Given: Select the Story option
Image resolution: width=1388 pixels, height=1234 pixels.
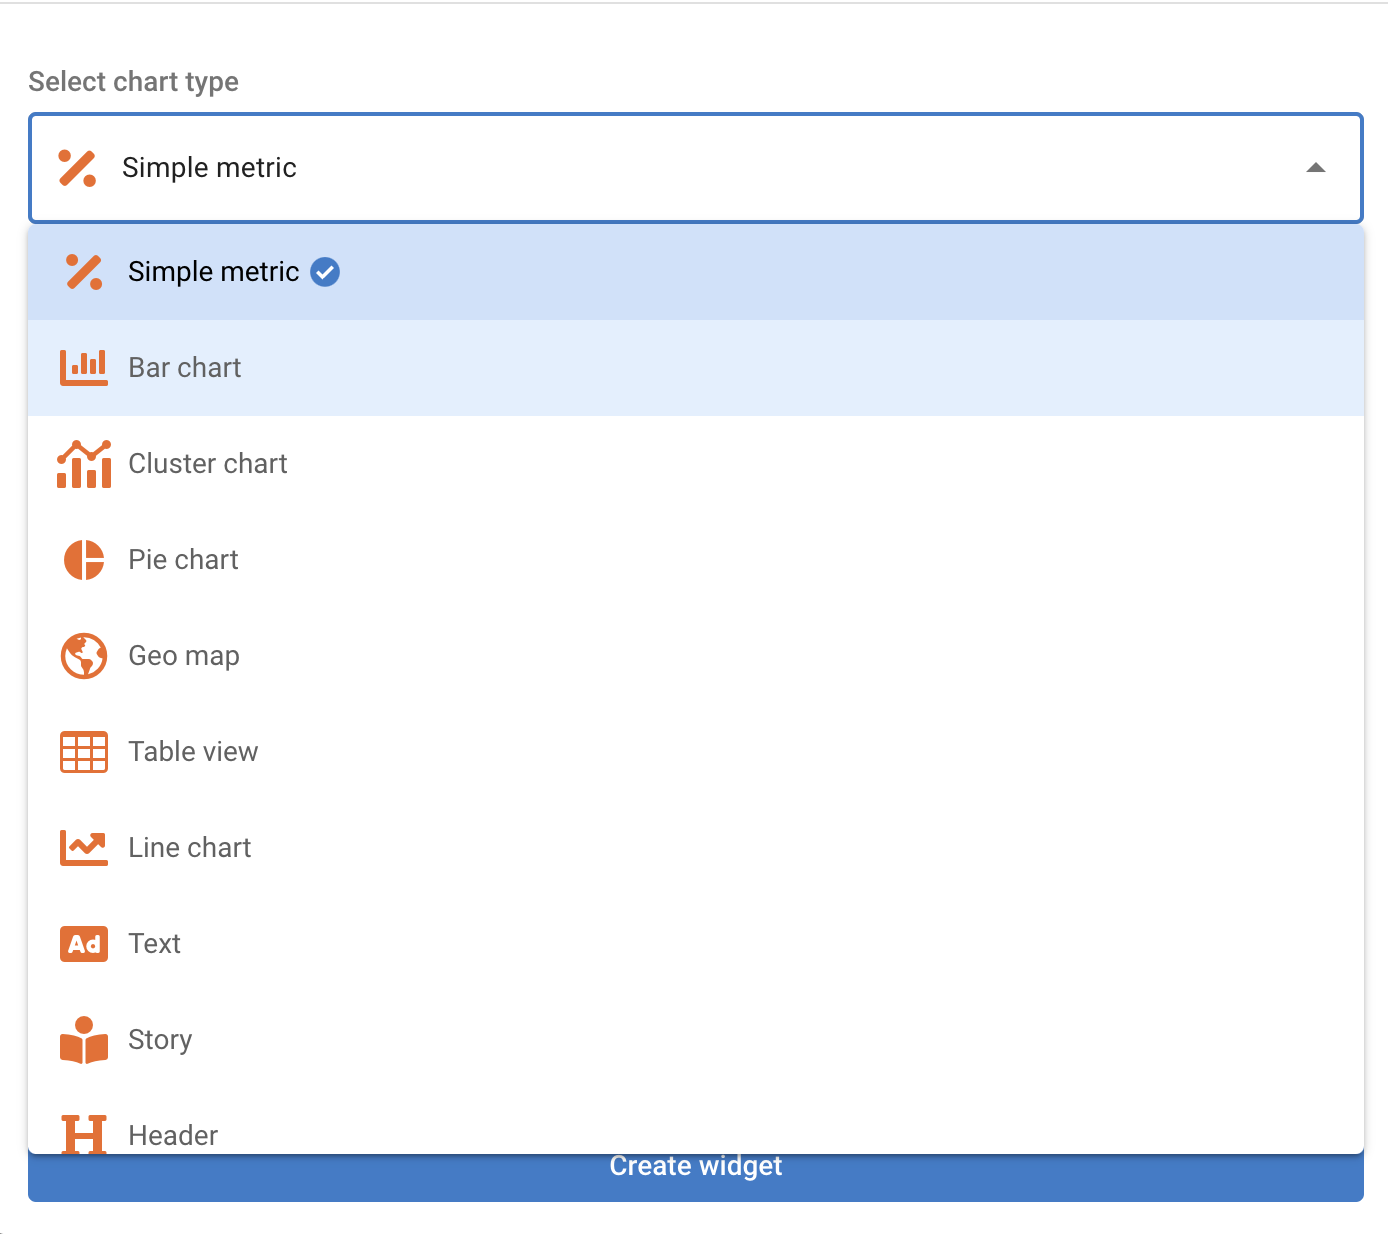Looking at the screenshot, I should coord(696,1040).
